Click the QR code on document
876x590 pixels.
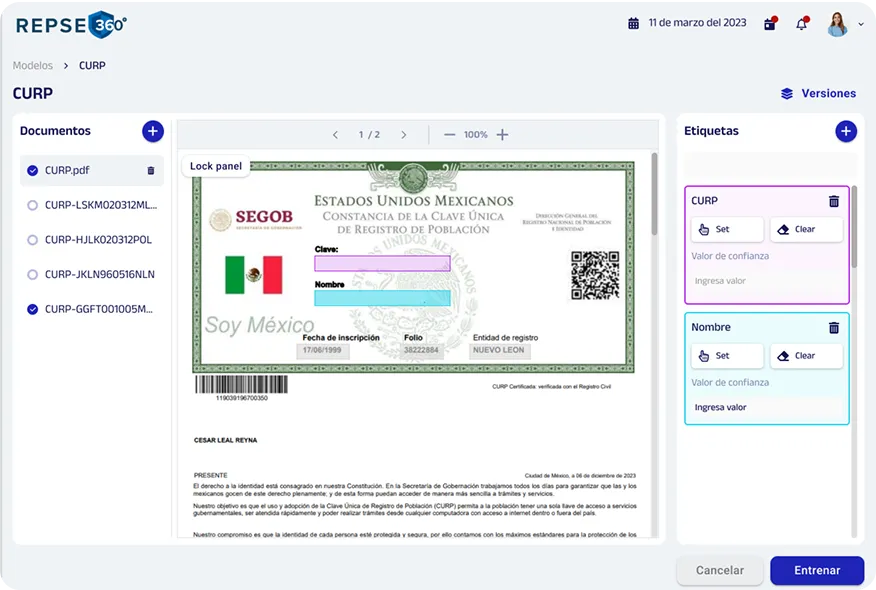tap(595, 275)
